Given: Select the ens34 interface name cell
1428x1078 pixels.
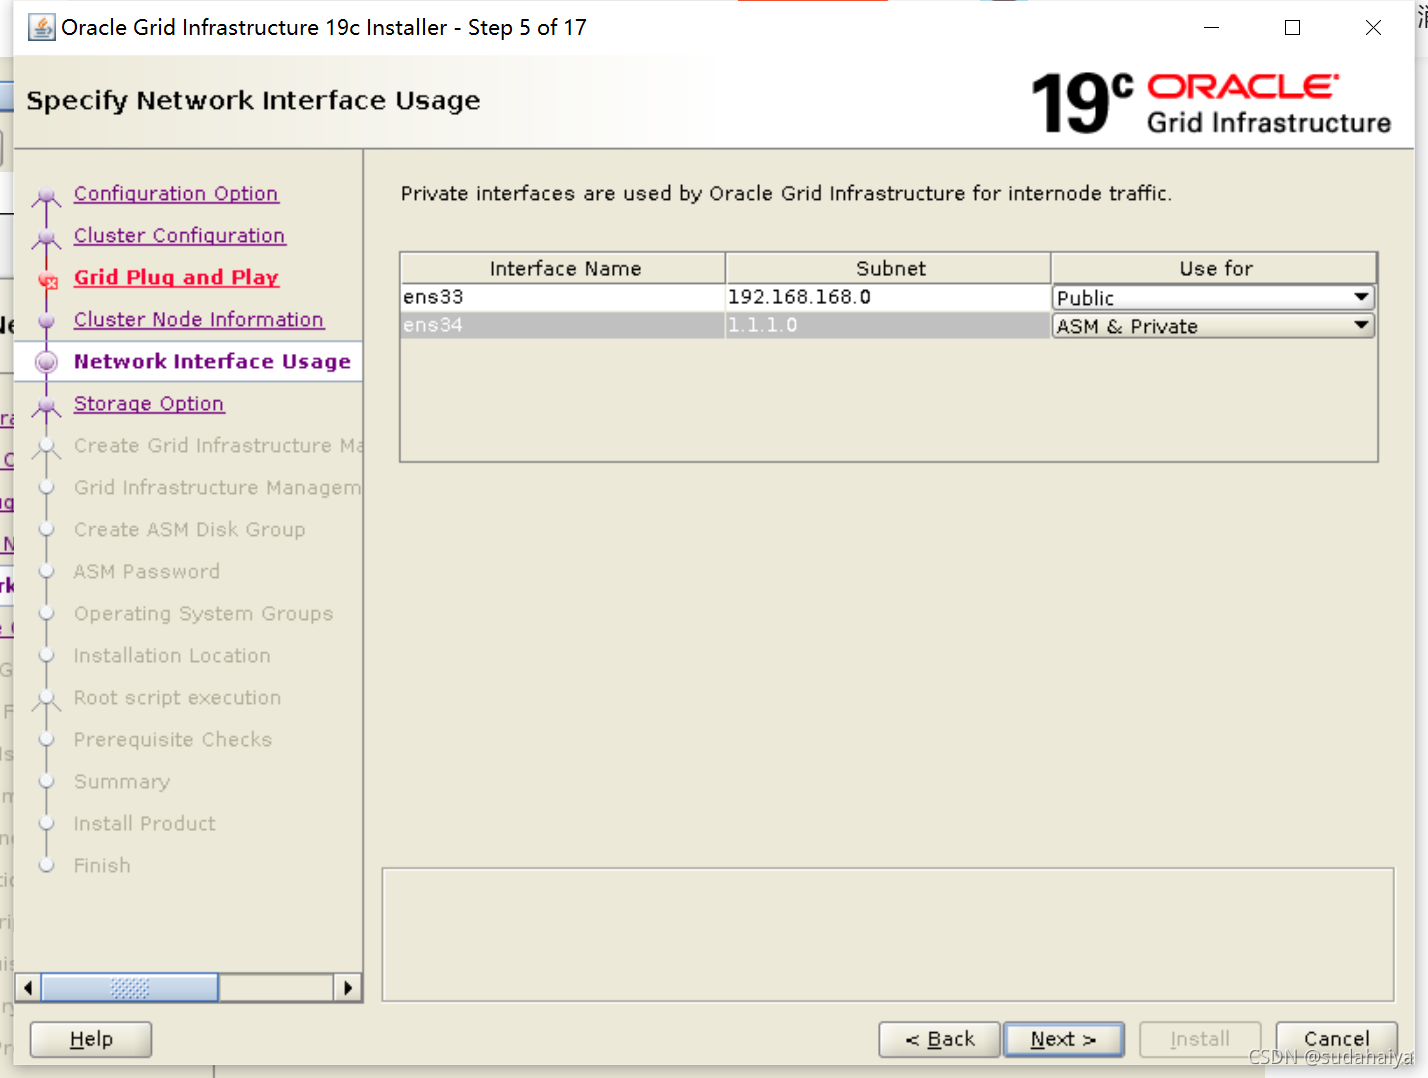Looking at the screenshot, I should pos(562,325).
